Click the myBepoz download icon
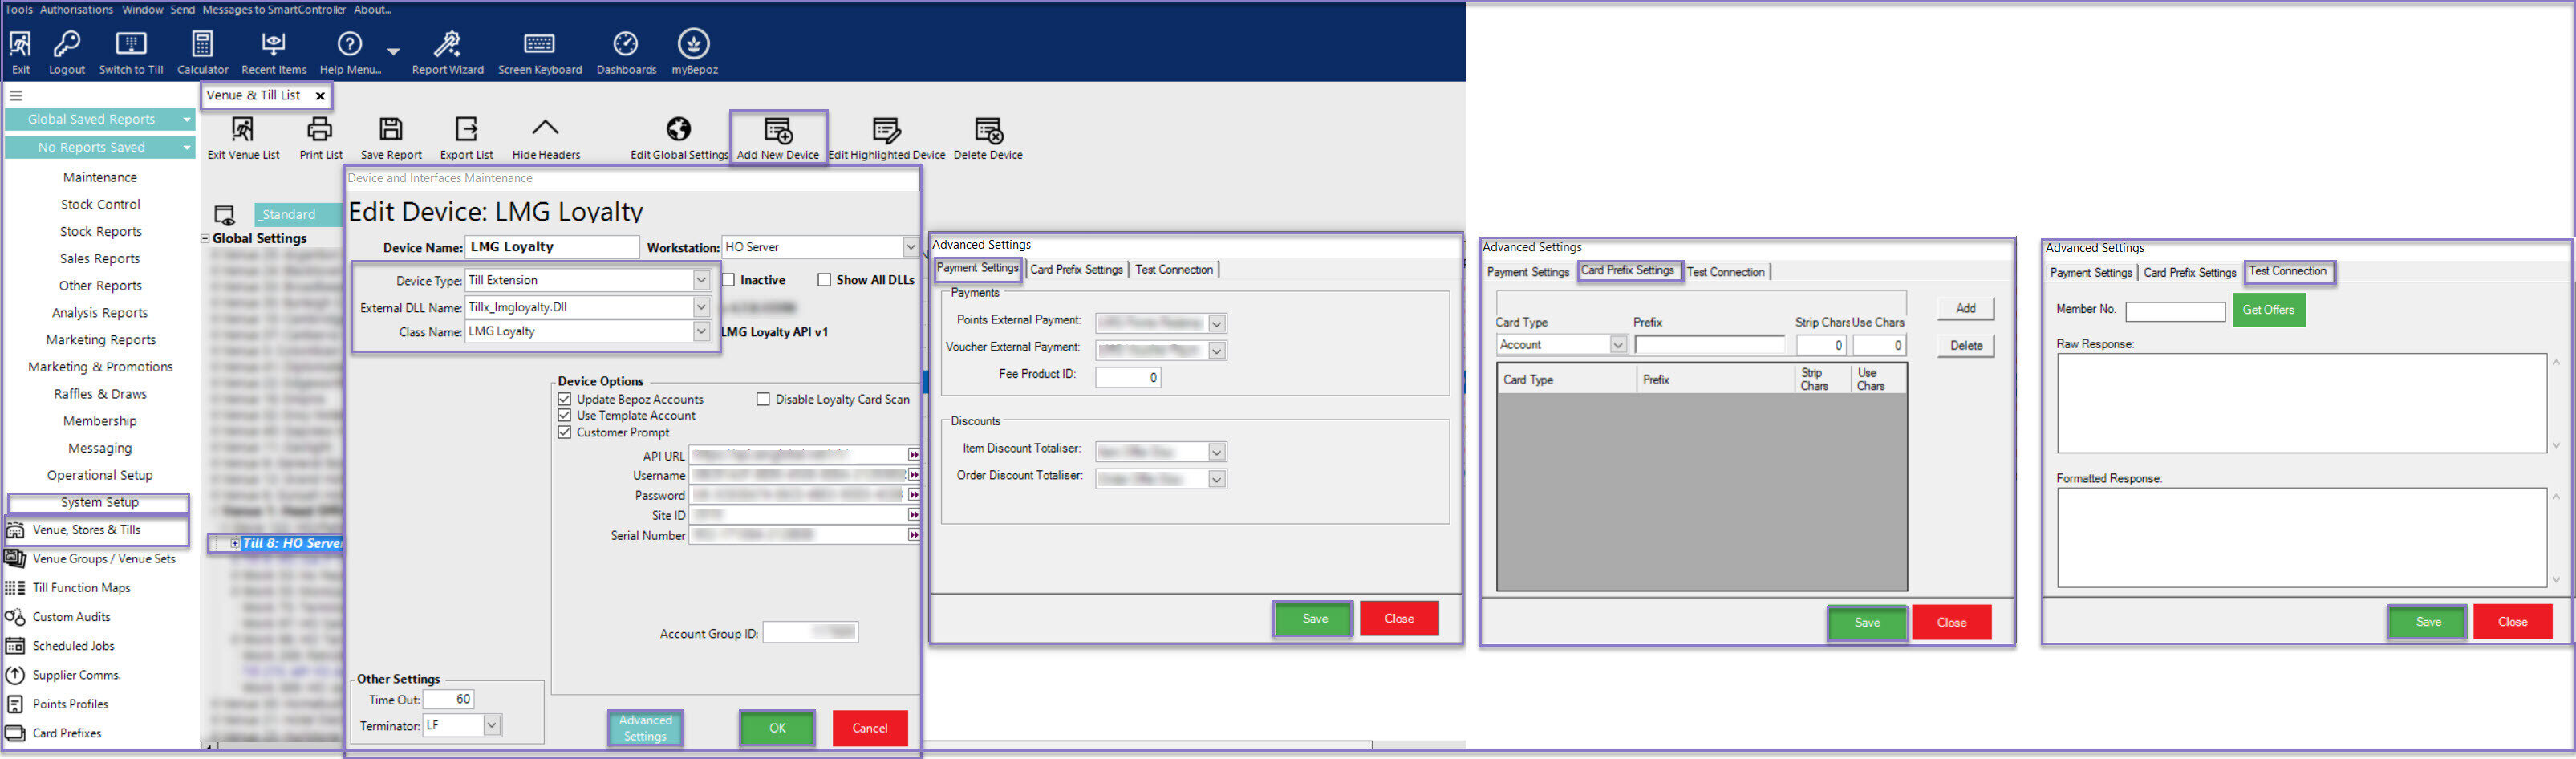 693,45
